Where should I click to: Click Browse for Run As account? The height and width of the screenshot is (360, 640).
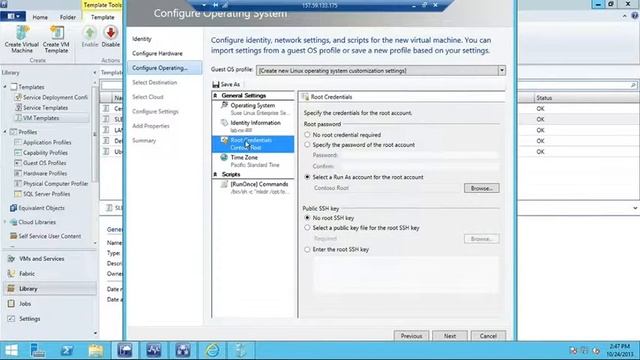(x=482, y=188)
